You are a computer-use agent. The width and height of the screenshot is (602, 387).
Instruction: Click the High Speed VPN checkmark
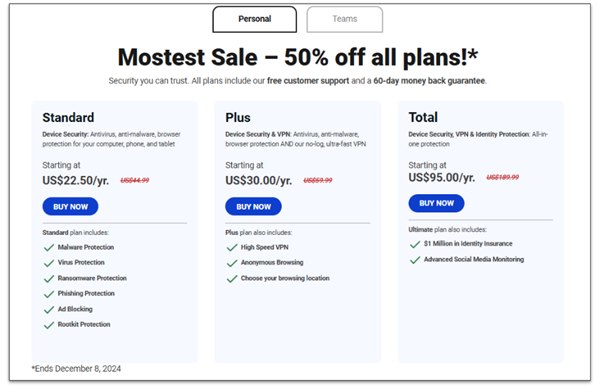tap(232, 248)
